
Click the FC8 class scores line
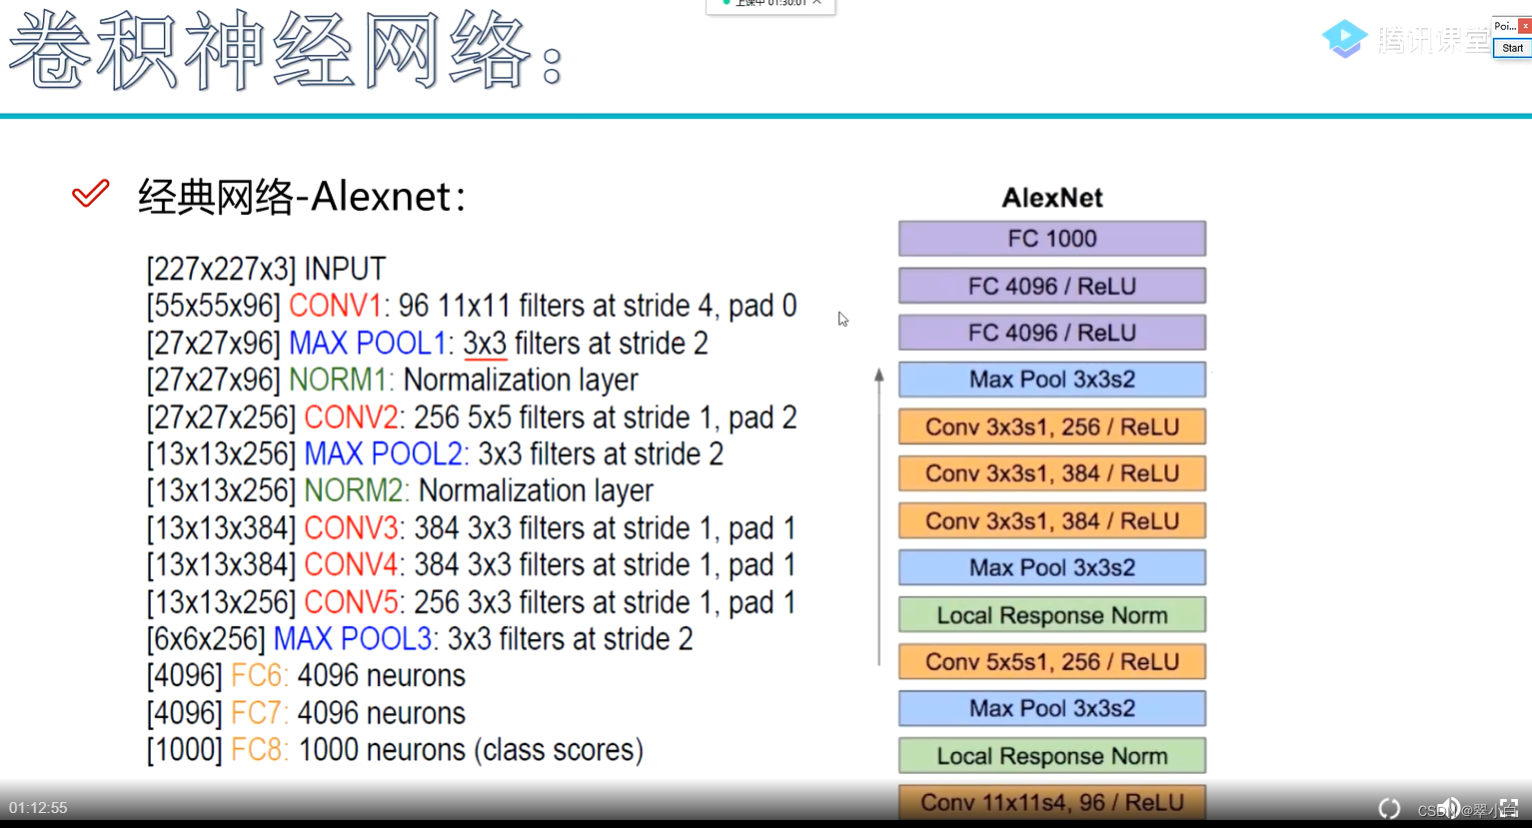(395, 750)
